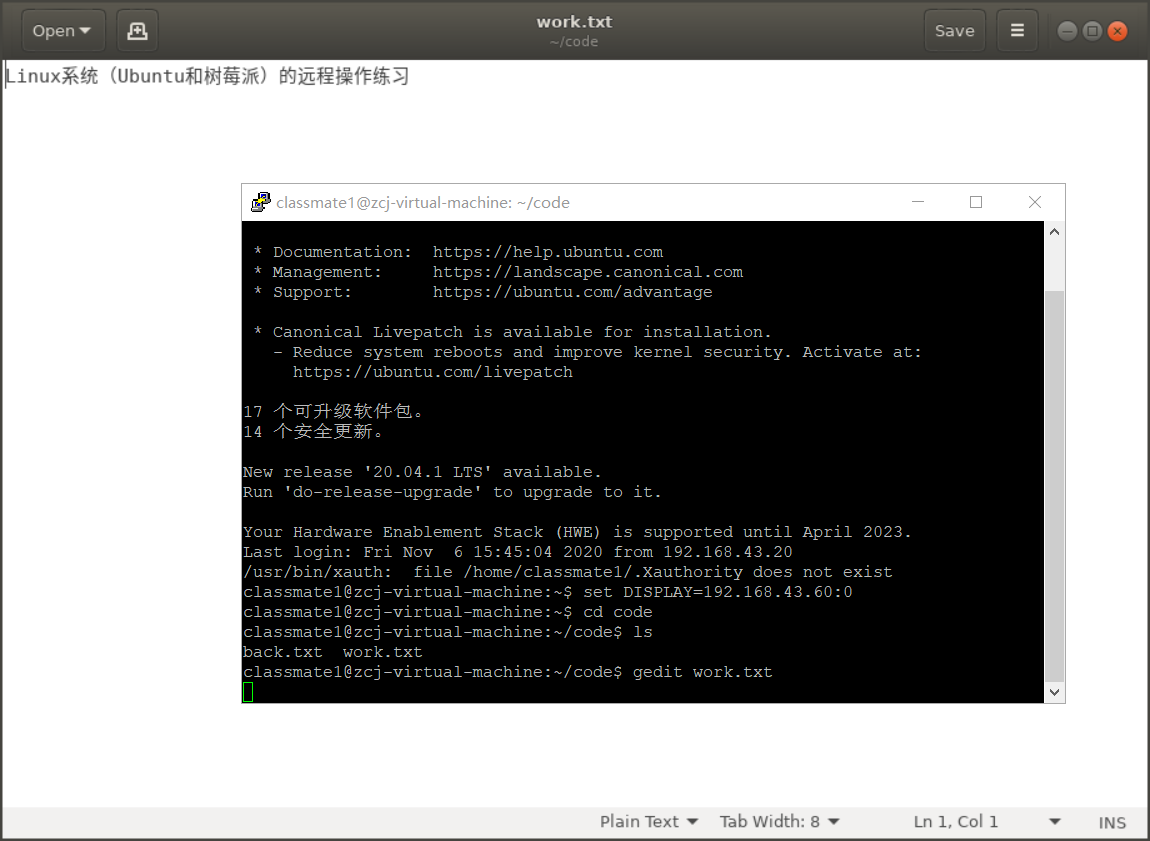This screenshot has width=1150, height=841.
Task: Open the Plain Text language dropdown
Action: tap(648, 822)
